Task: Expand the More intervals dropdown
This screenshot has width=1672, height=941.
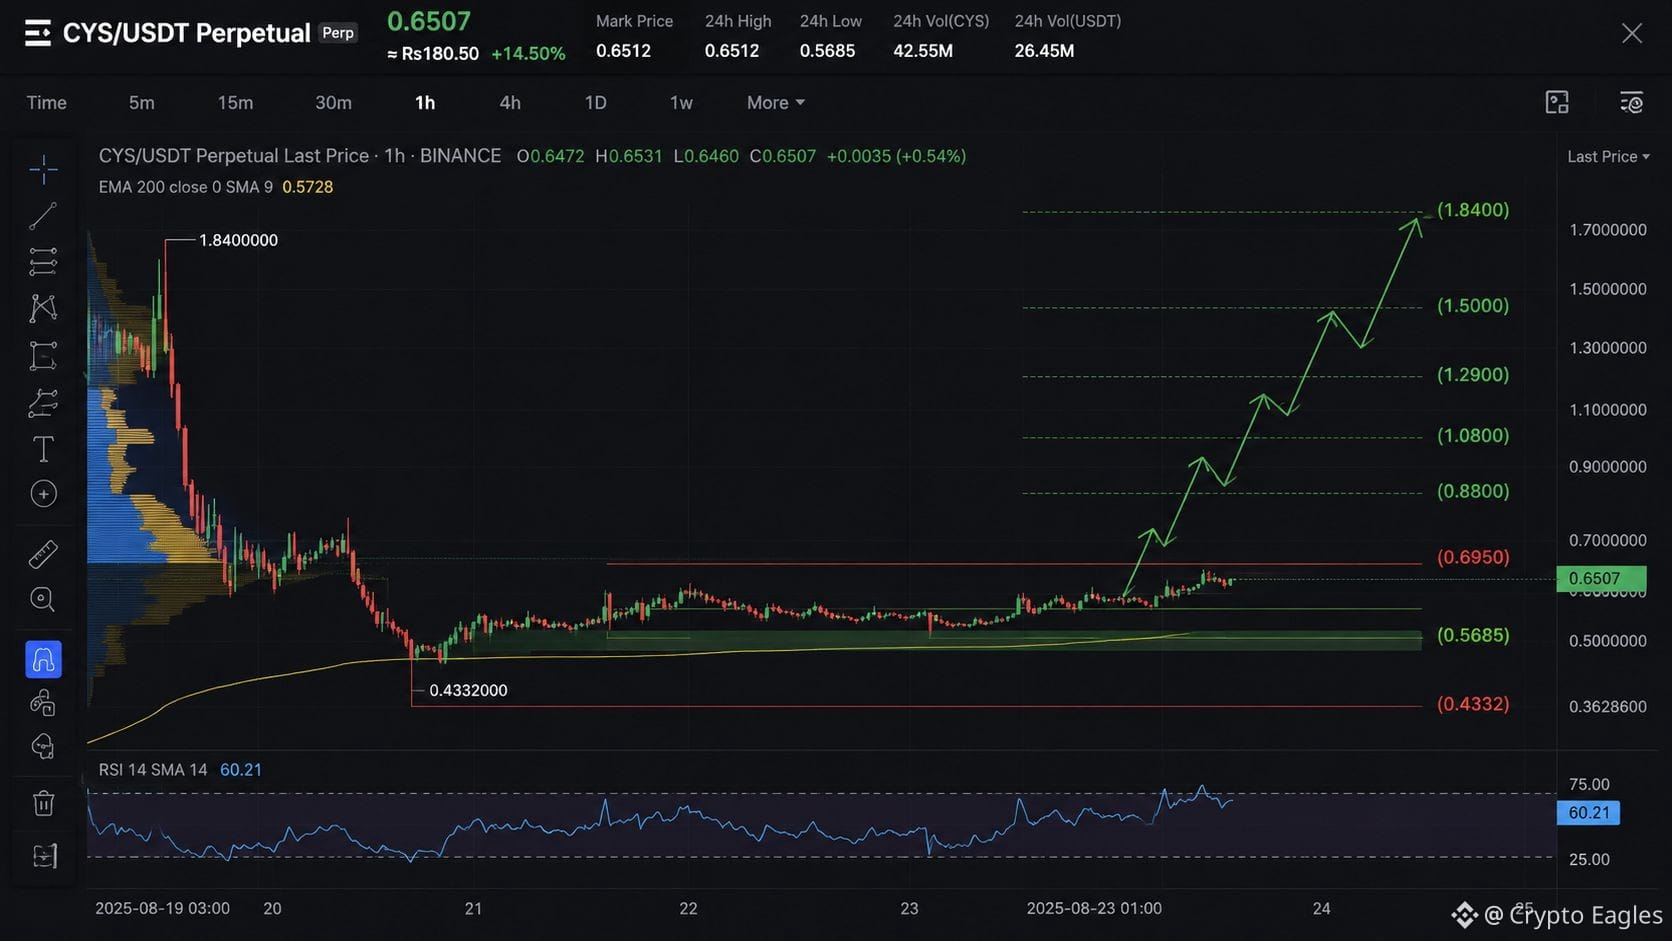Action: click(x=776, y=103)
